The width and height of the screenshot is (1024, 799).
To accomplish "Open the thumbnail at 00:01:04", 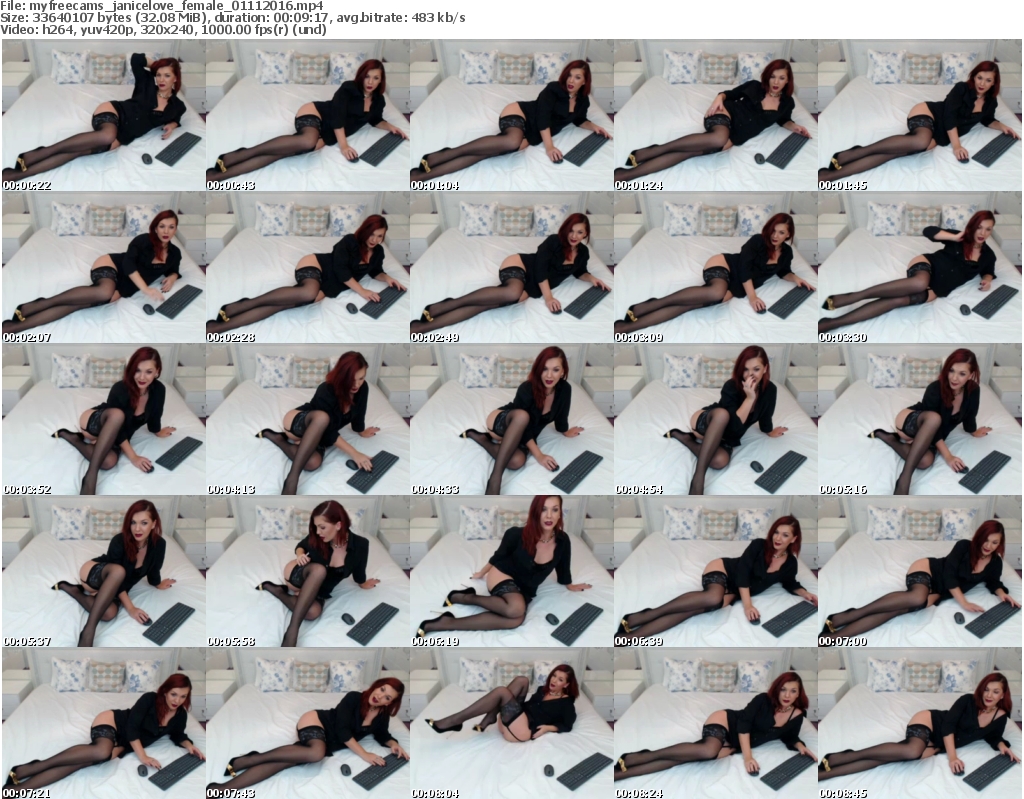I will click(511, 116).
